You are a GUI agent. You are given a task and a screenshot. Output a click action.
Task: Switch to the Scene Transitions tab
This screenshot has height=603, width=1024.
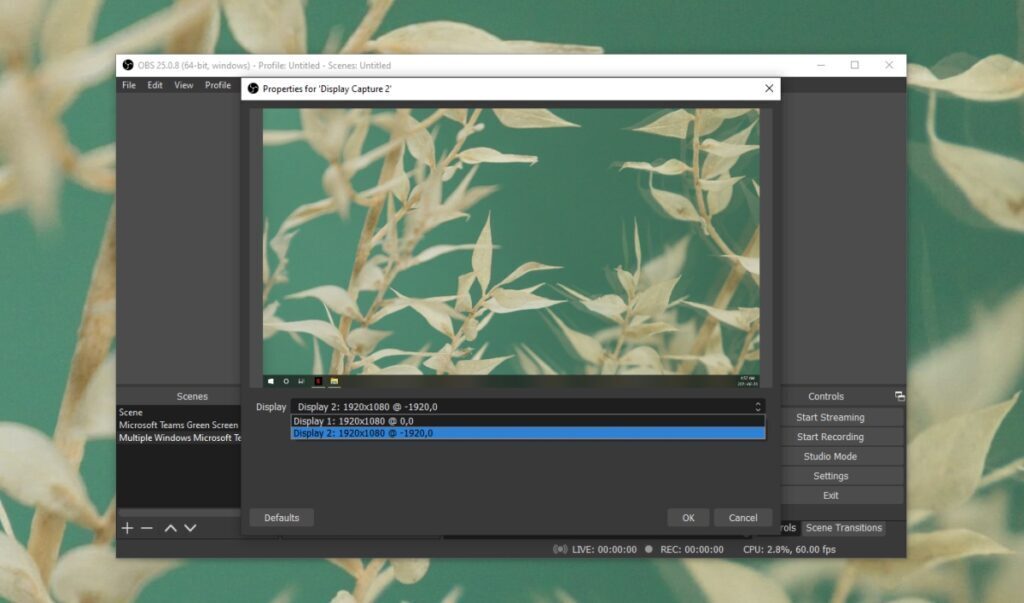point(844,528)
